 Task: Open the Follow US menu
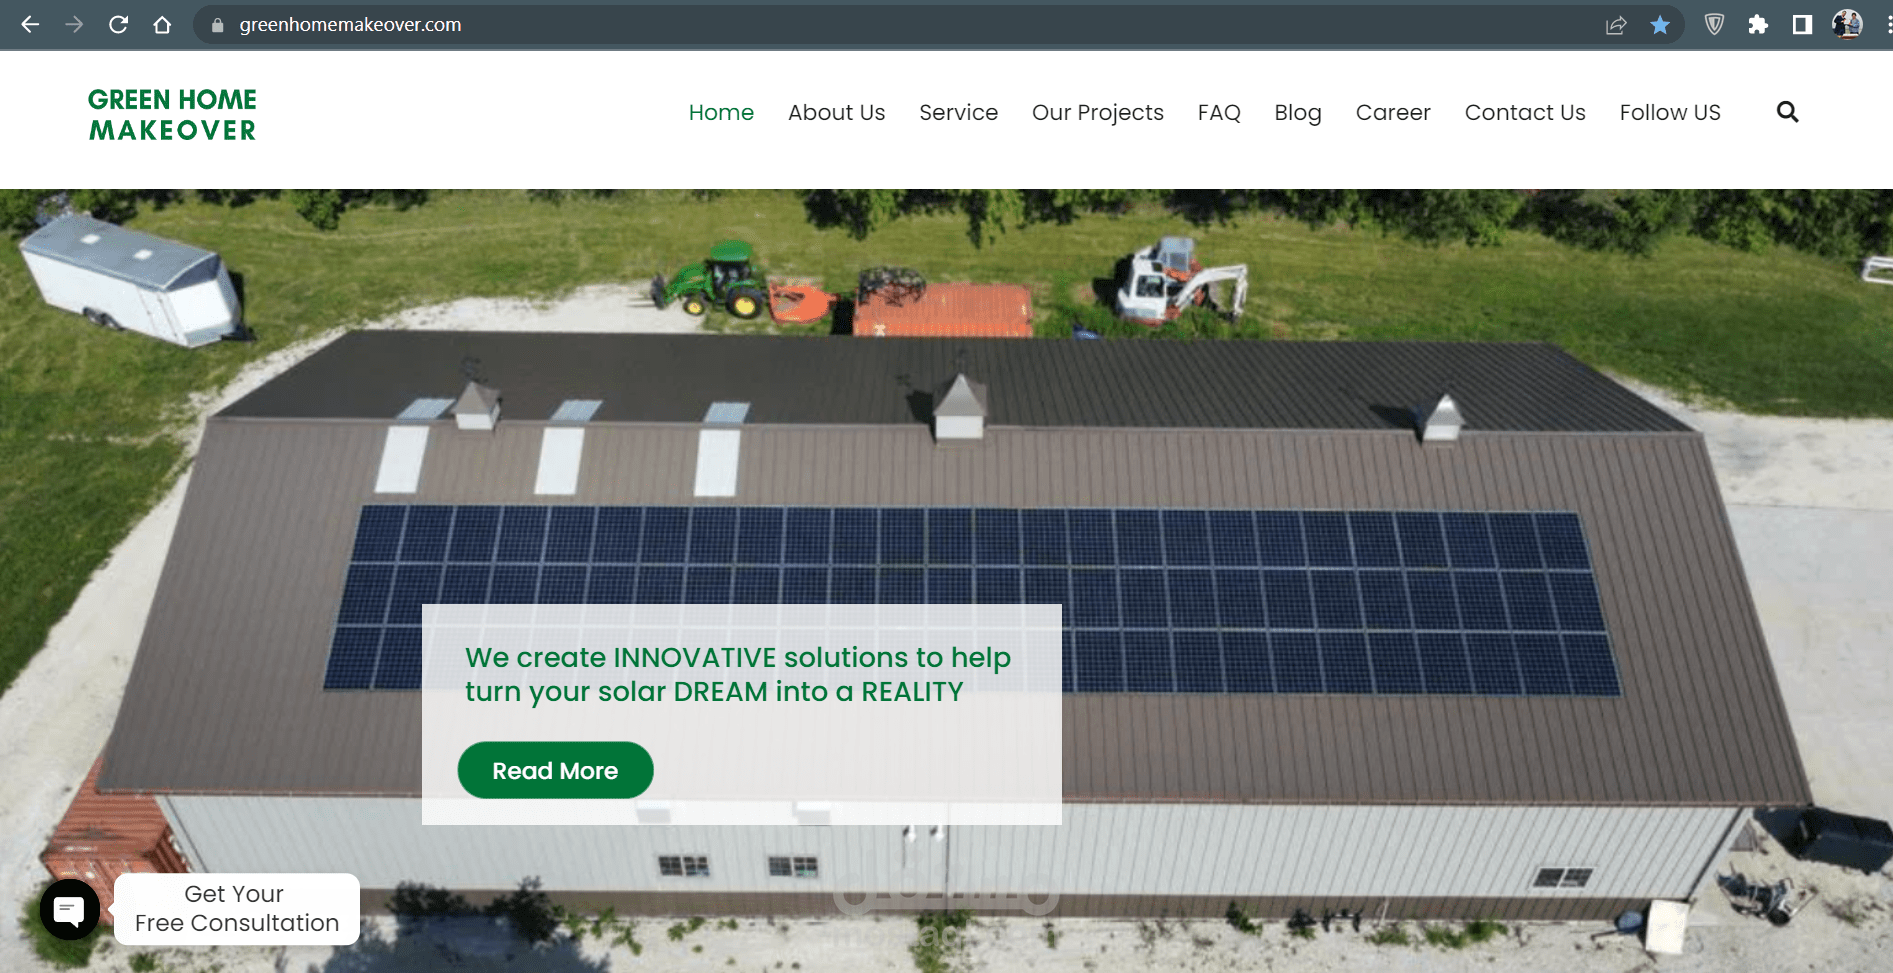tap(1670, 113)
